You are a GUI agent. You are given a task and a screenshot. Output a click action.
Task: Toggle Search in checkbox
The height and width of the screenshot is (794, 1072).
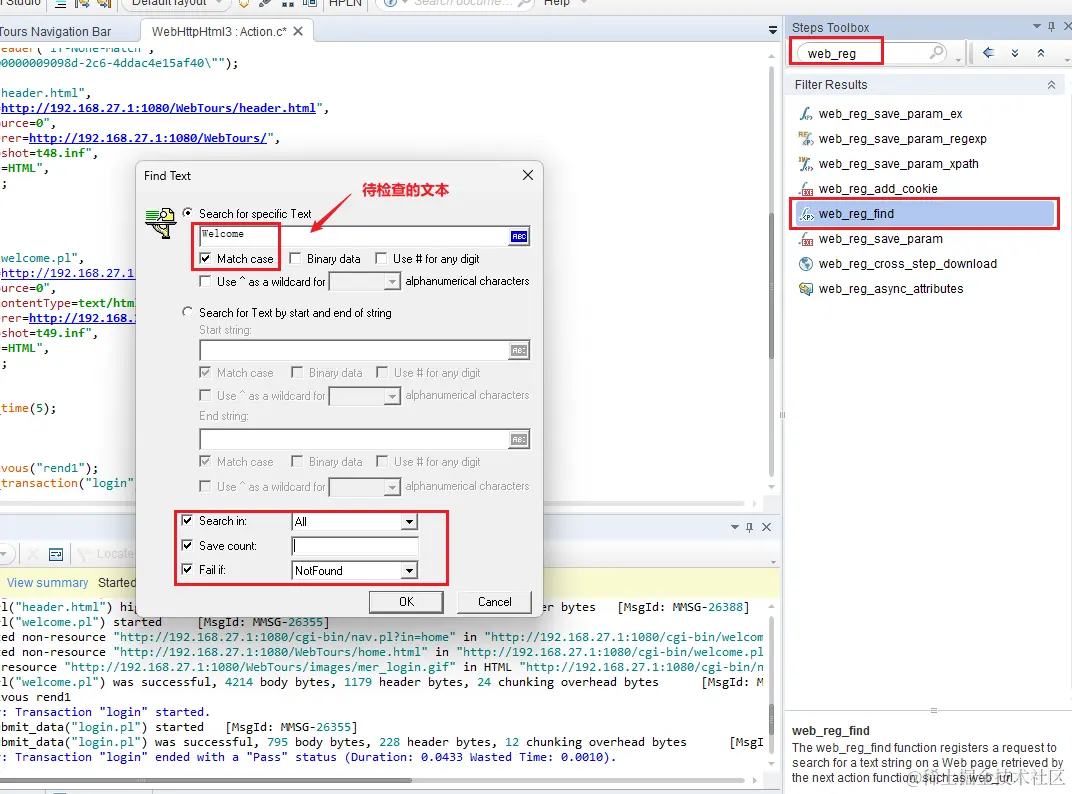pos(187,520)
